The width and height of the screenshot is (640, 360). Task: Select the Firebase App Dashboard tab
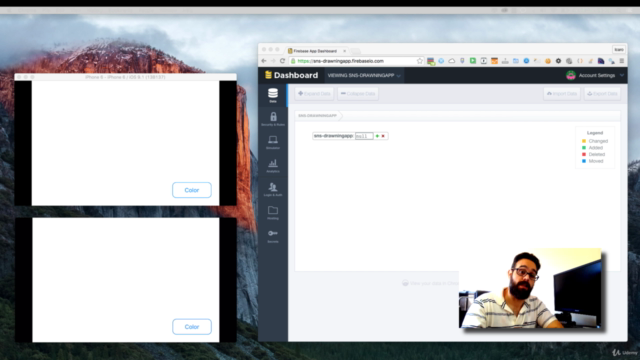pos(315,51)
